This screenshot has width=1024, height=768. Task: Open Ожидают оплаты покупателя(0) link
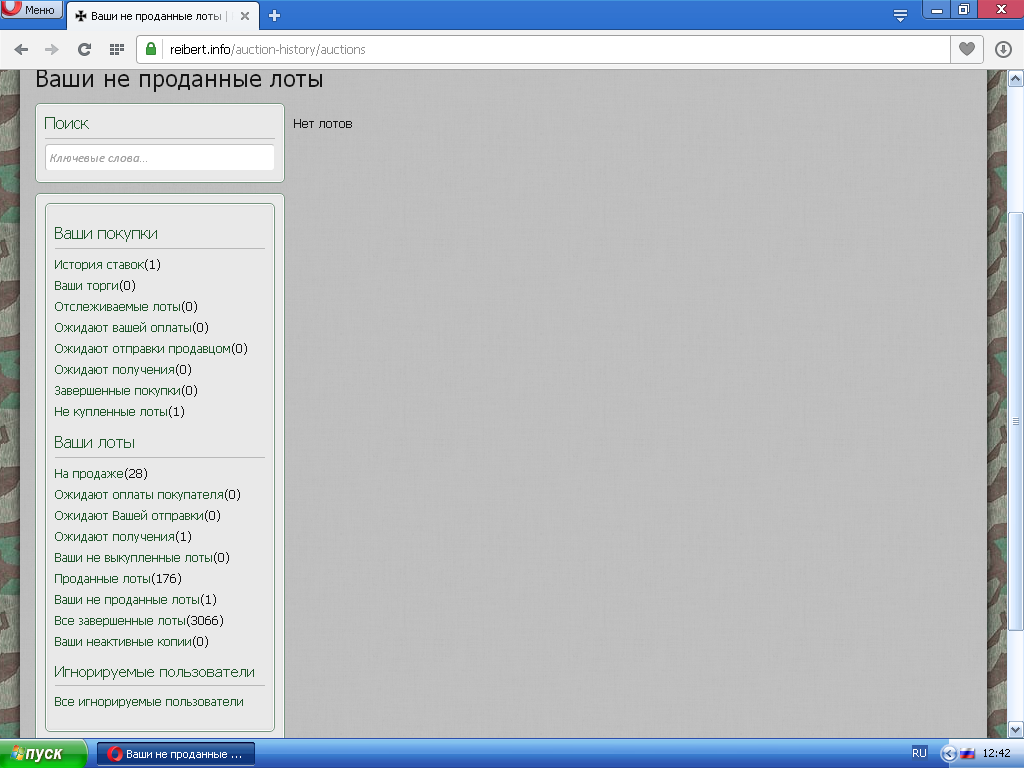click(148, 494)
